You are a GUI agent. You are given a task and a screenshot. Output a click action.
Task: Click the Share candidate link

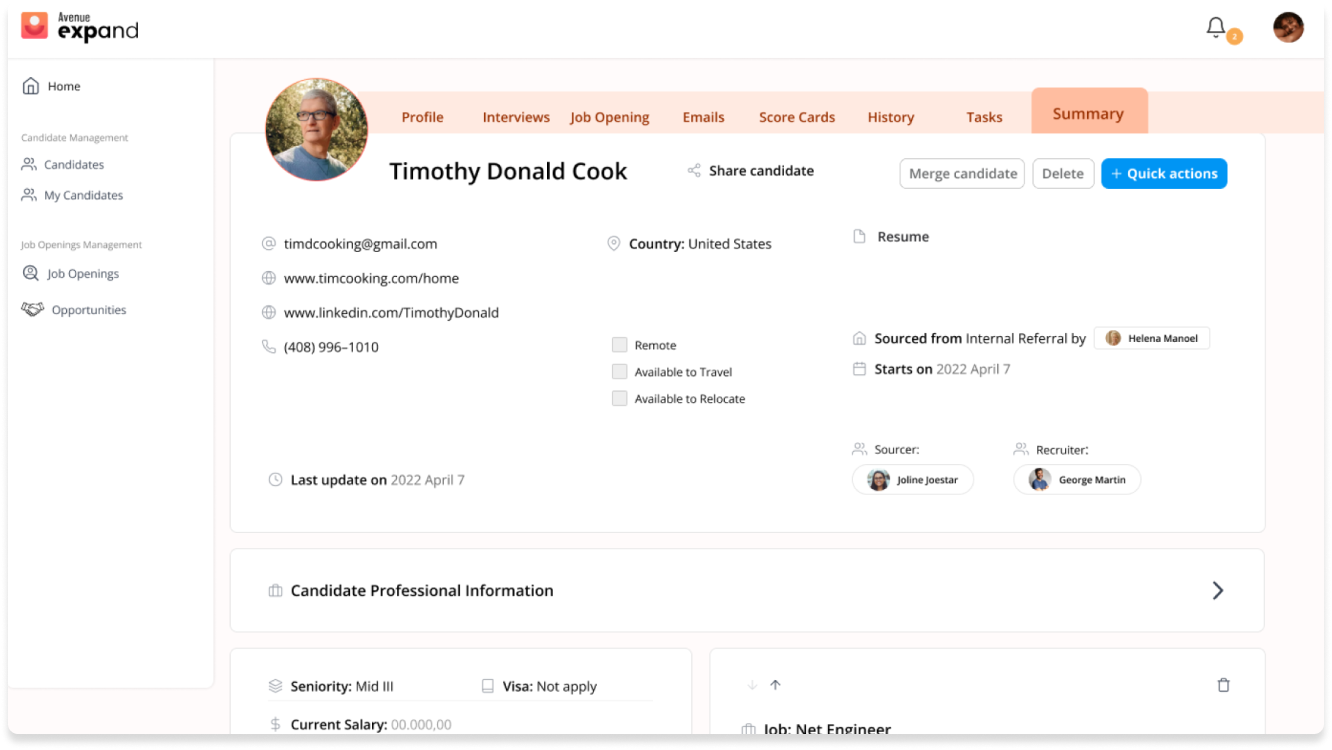(761, 171)
